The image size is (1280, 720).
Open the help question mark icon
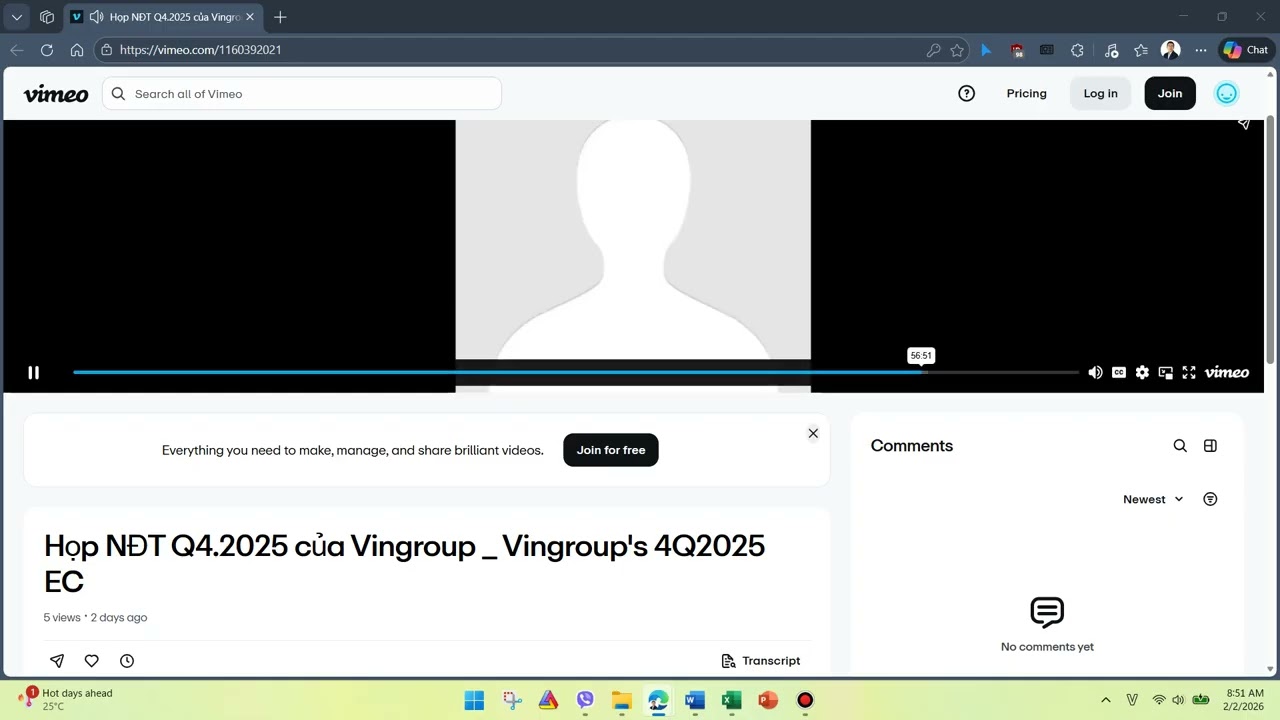(x=967, y=94)
